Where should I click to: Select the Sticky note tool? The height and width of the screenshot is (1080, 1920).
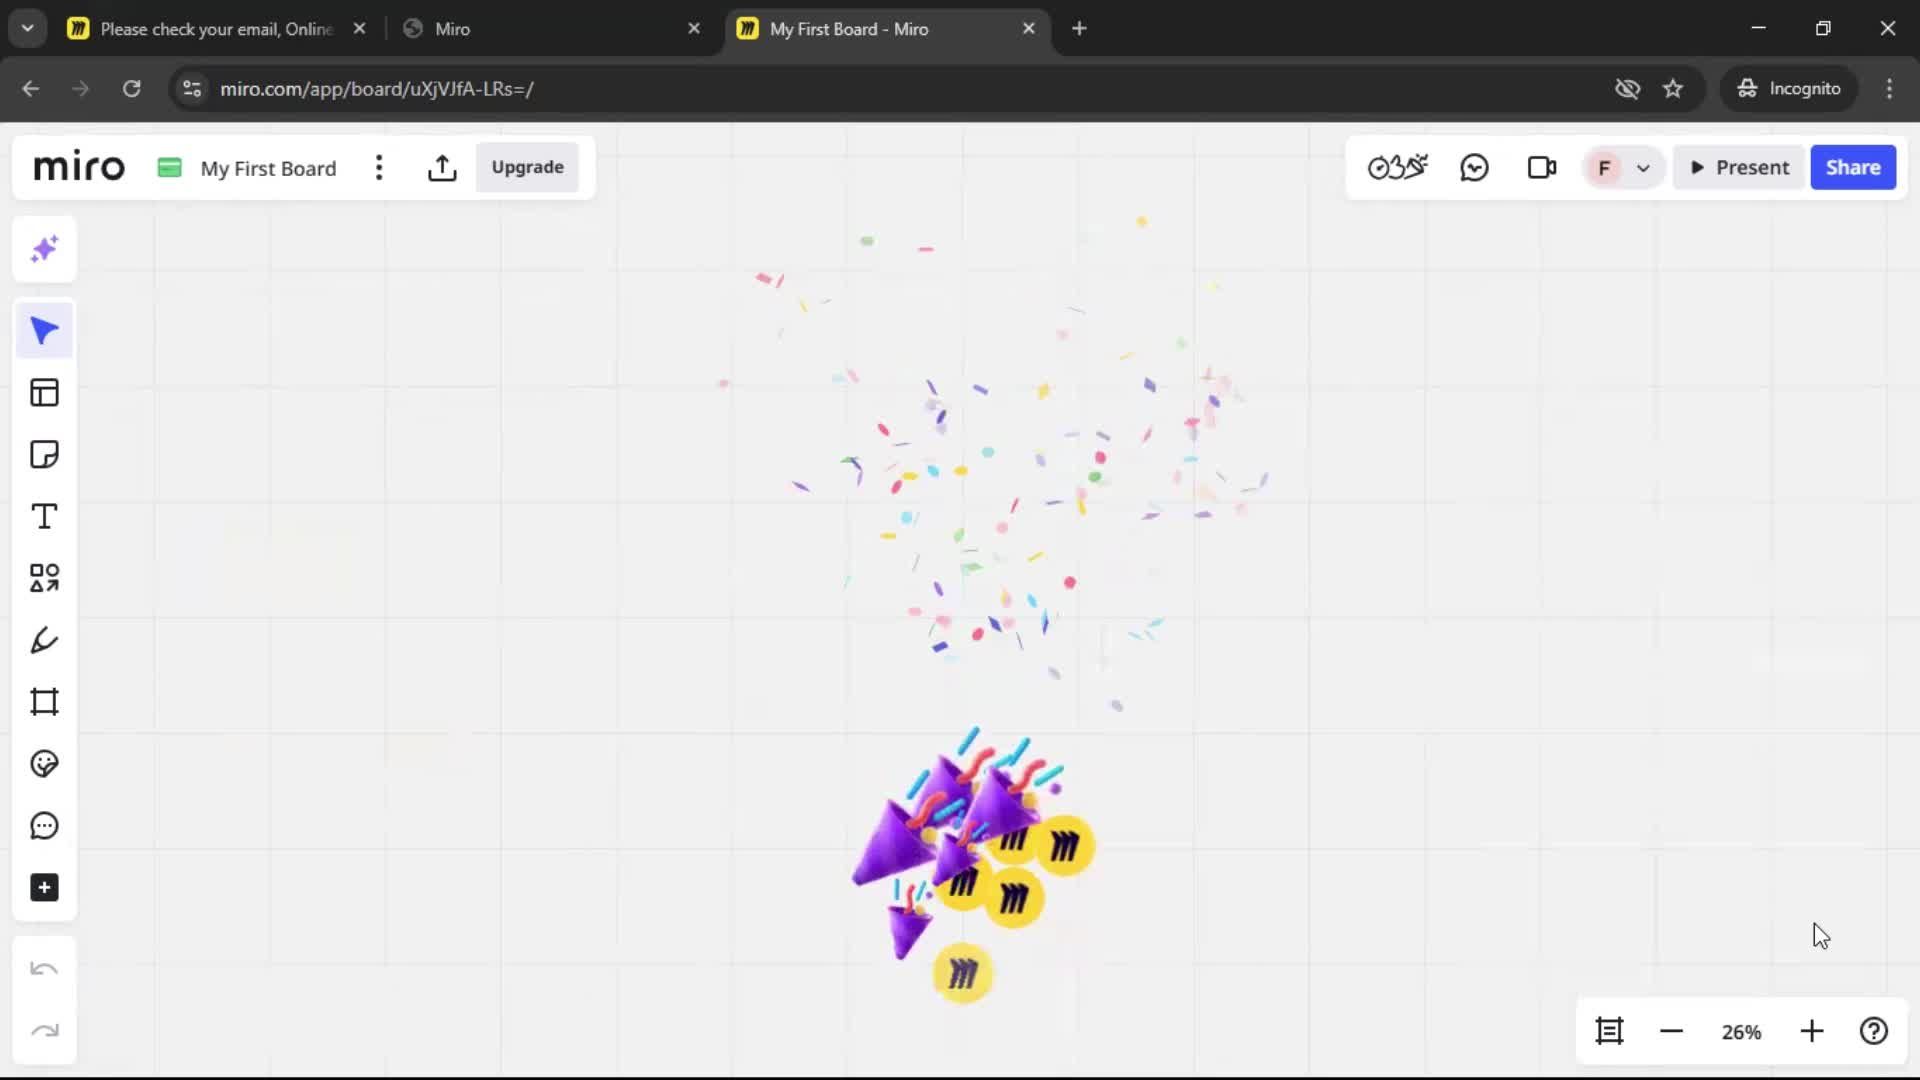click(44, 454)
